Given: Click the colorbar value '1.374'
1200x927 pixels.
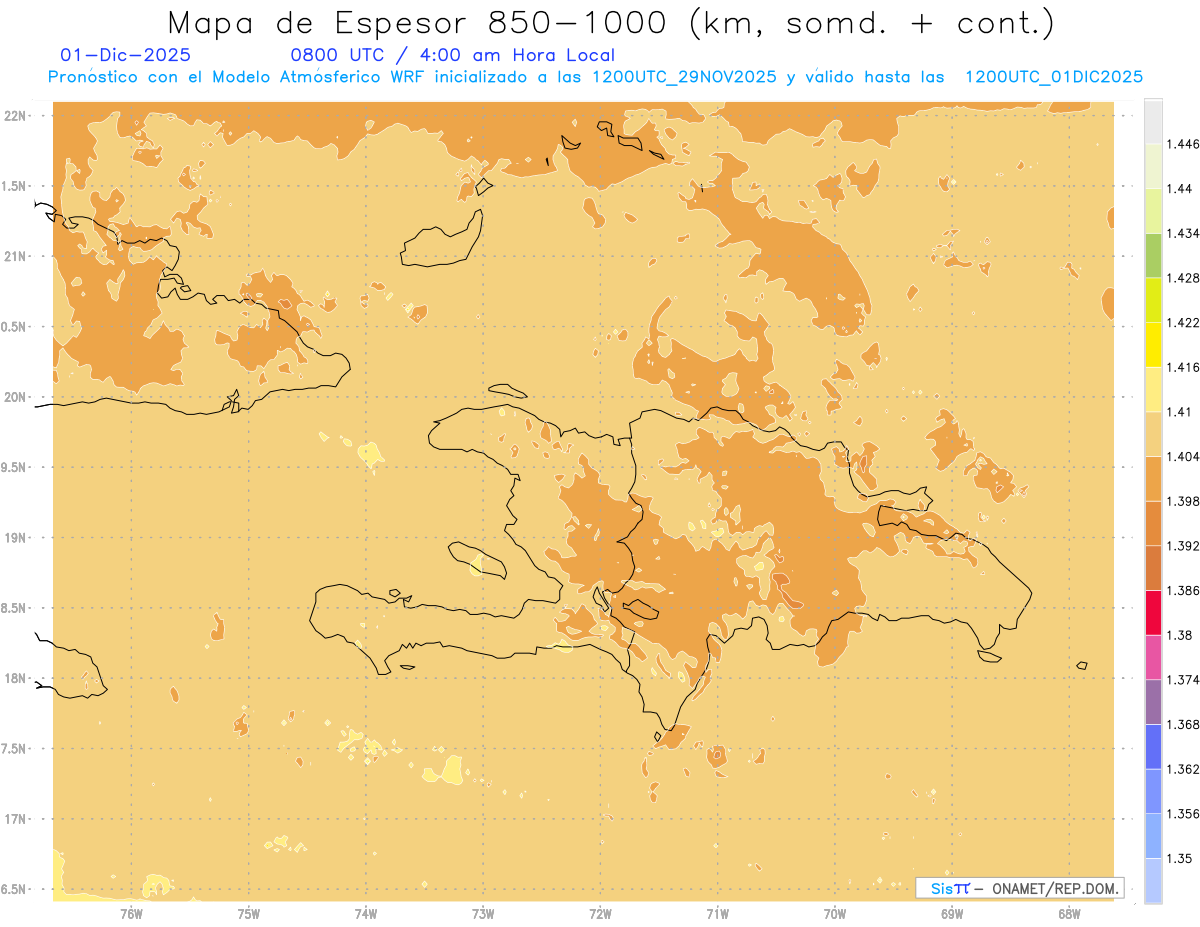Looking at the screenshot, I should (1184, 680).
